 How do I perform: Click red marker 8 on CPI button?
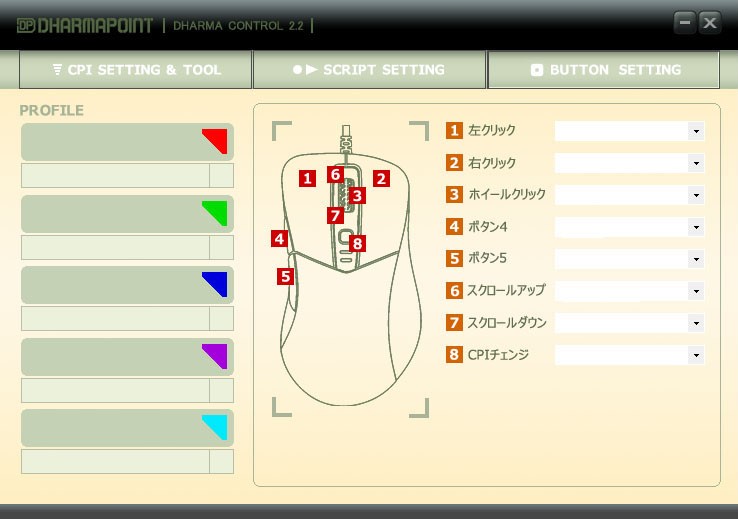pyautogui.click(x=357, y=244)
